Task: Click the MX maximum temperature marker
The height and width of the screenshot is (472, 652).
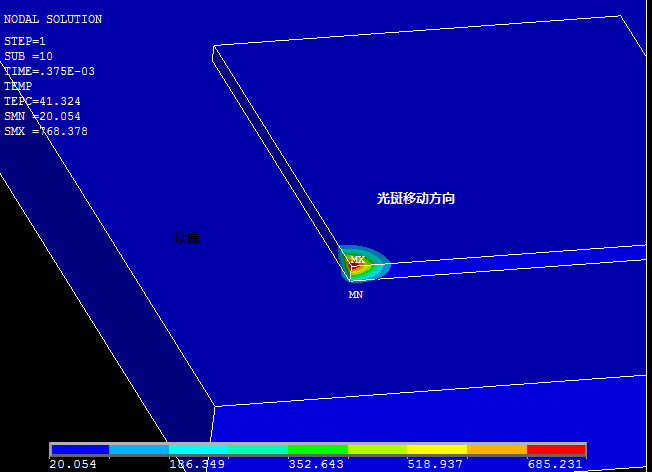Action: [x=357, y=259]
